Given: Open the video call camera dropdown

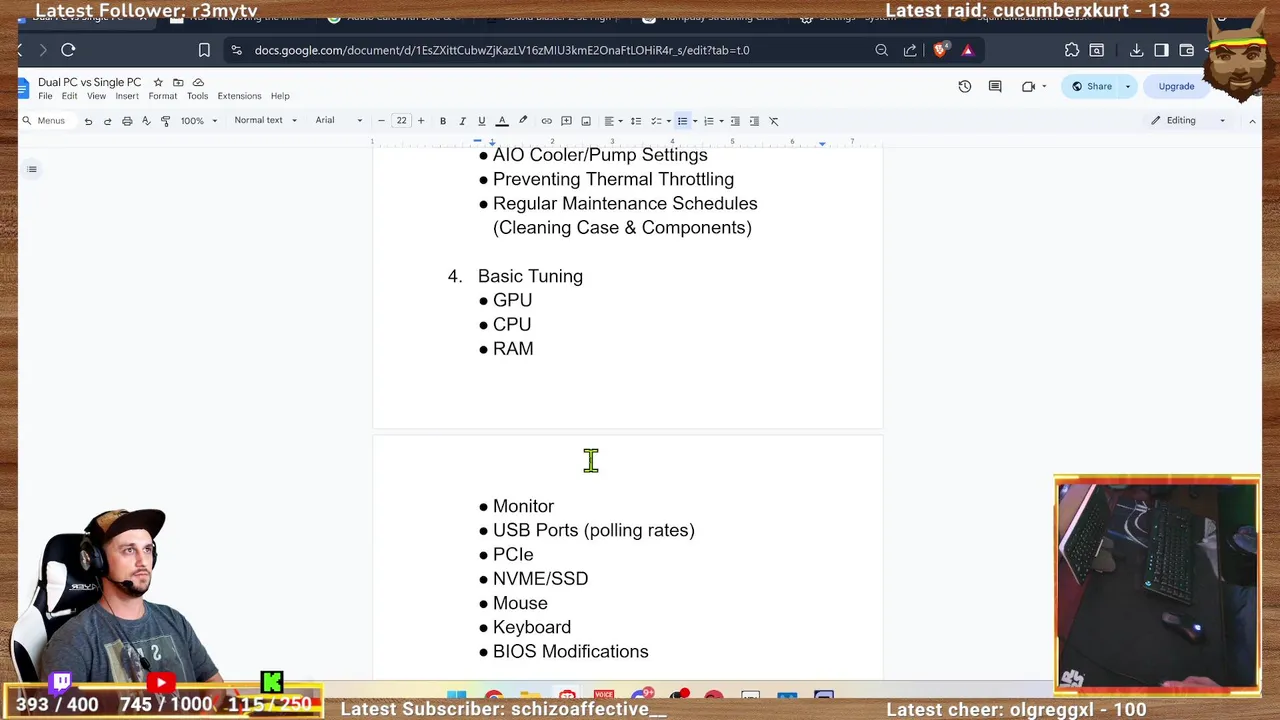Looking at the screenshot, I should point(1034,86).
